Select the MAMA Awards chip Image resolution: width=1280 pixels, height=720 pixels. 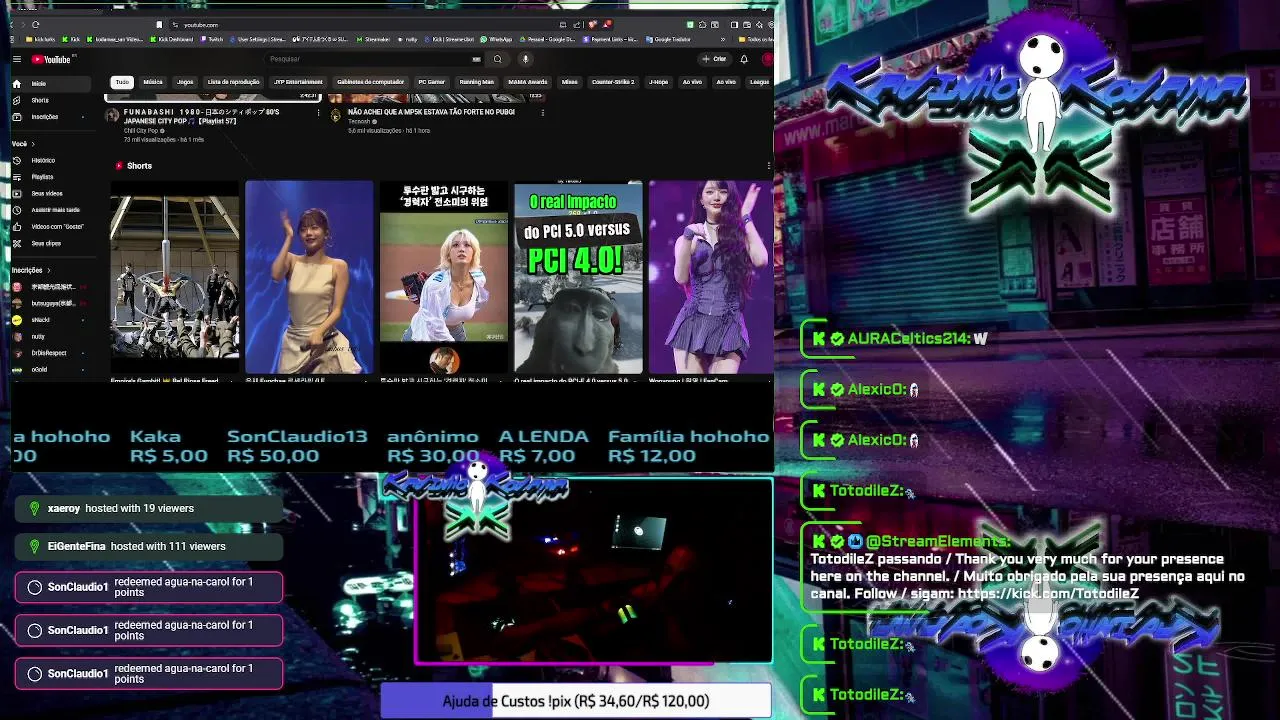[x=528, y=82]
